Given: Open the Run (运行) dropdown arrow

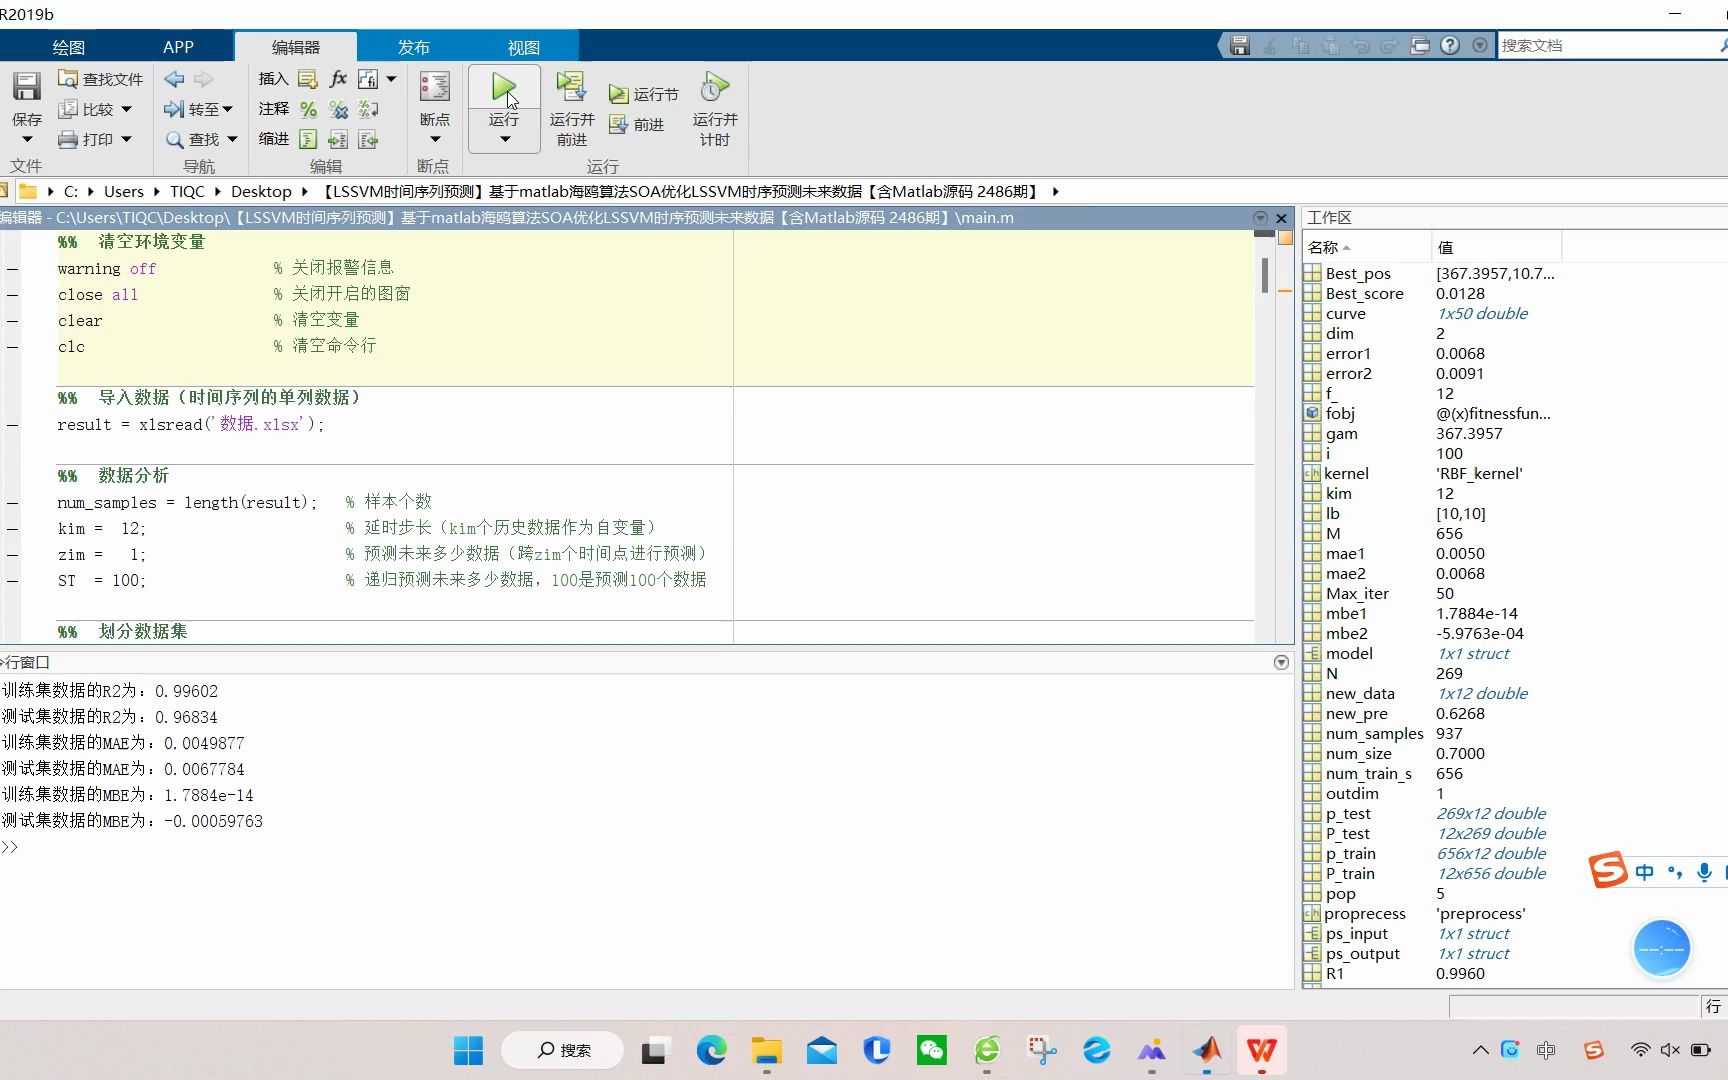Looking at the screenshot, I should point(505,139).
